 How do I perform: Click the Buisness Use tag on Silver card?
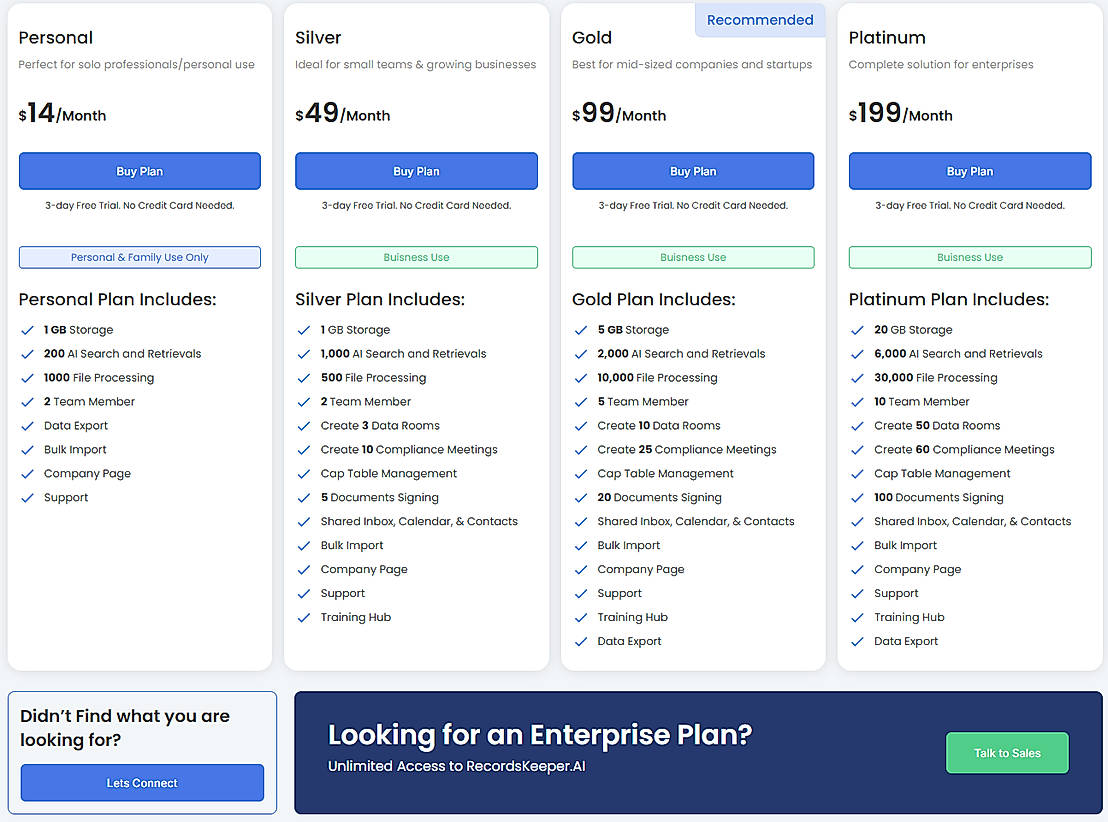416,257
